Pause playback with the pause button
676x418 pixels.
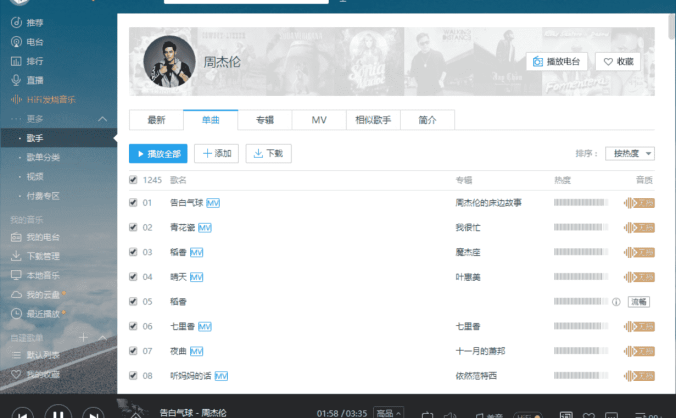point(58,413)
